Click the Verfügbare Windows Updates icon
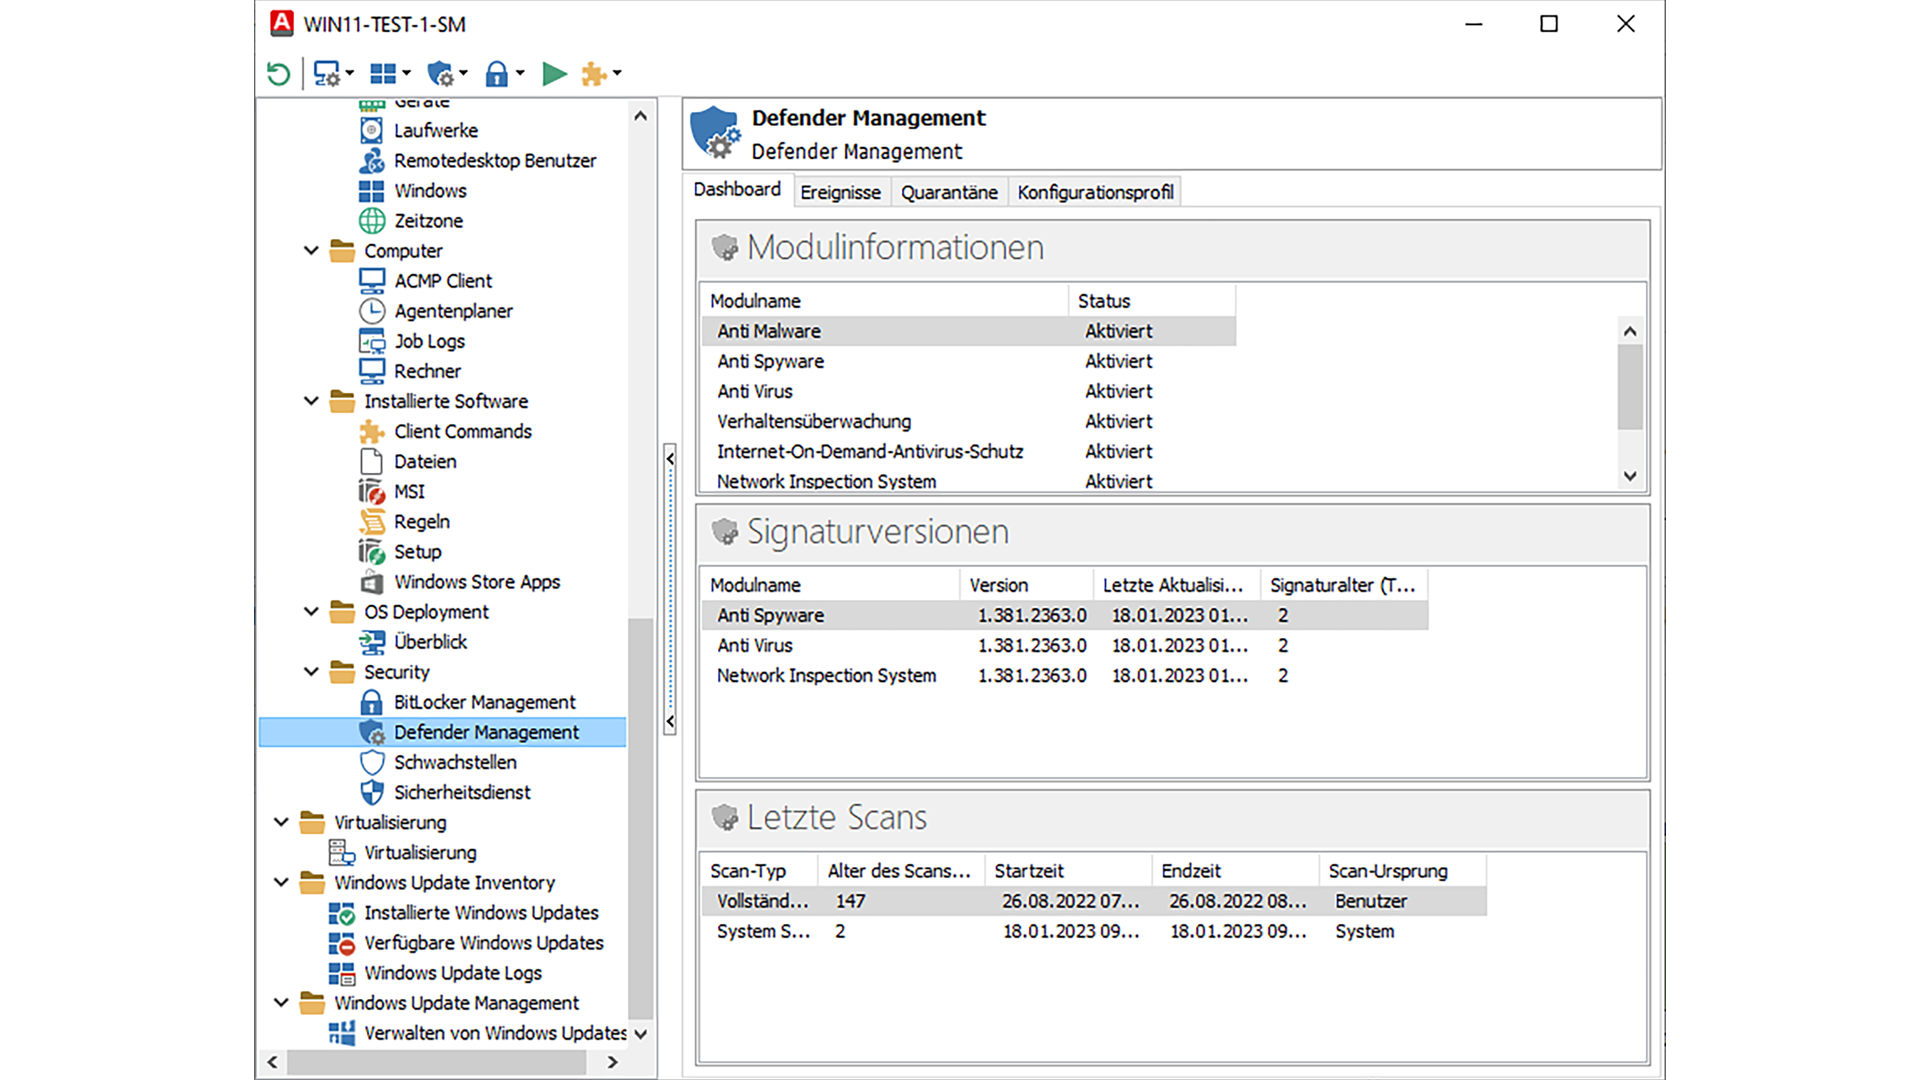This screenshot has width=1920, height=1080. 341,943
